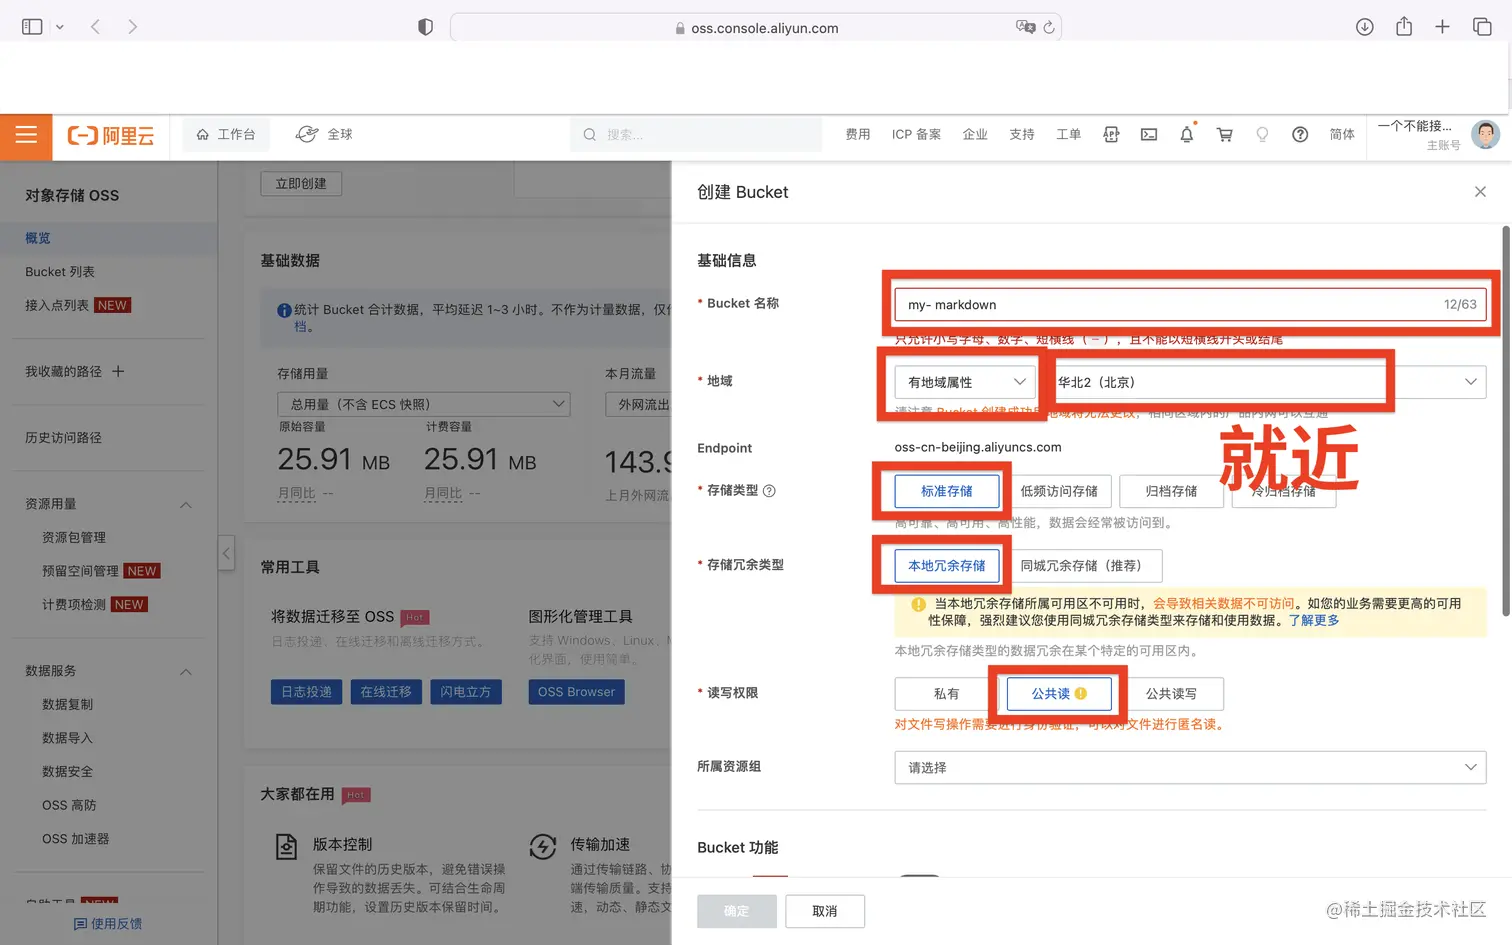Screen dimensions: 1512x945
Task: Switch language via 简体
Action: coord(1342,134)
